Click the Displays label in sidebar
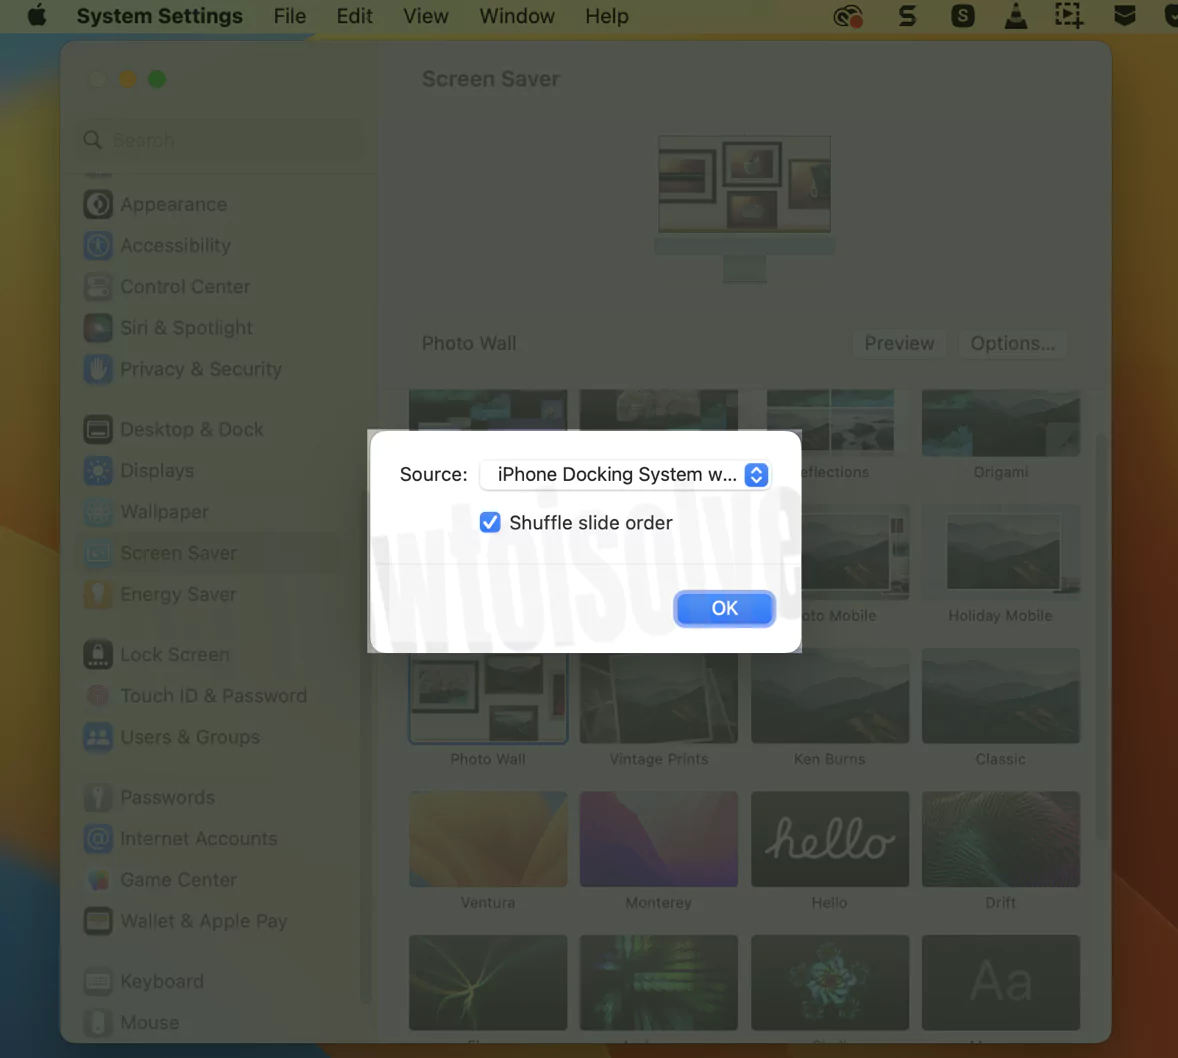This screenshot has width=1178, height=1058. click(157, 470)
